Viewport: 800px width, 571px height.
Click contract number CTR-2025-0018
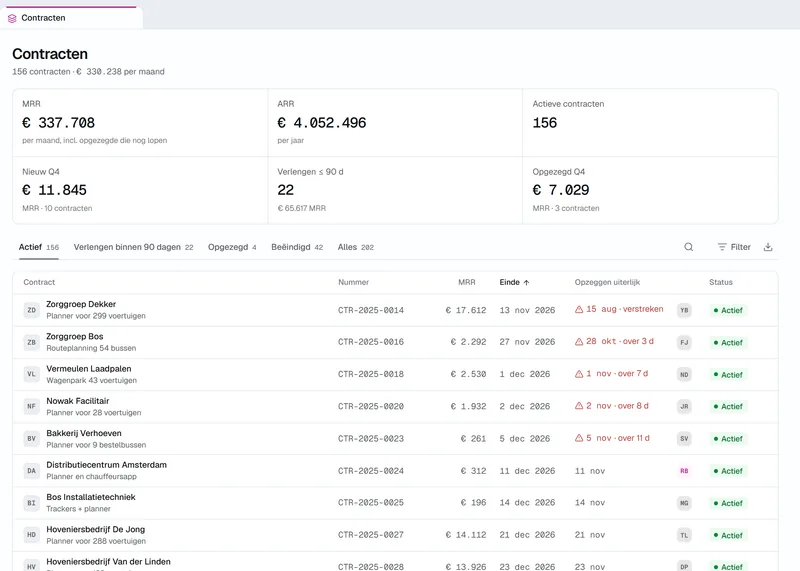click(x=371, y=374)
